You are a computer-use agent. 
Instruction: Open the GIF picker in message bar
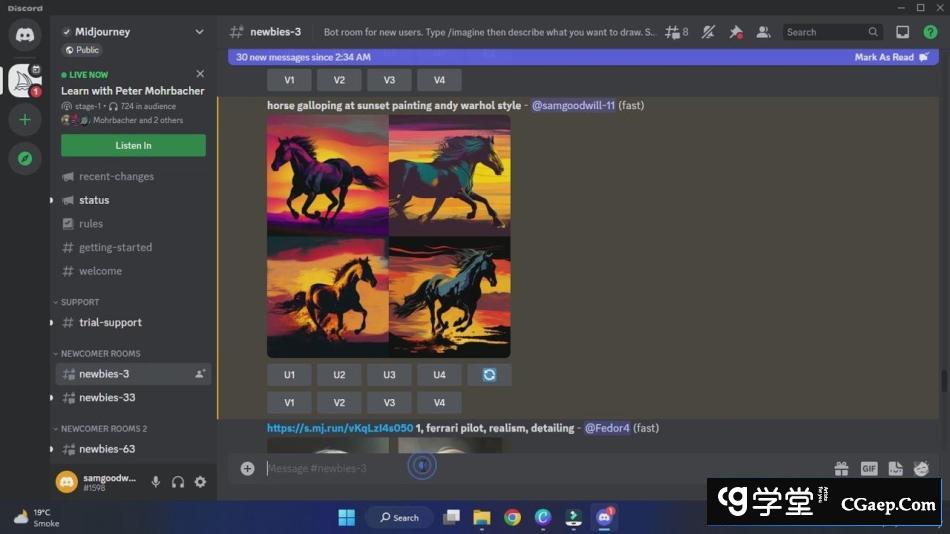coord(868,468)
